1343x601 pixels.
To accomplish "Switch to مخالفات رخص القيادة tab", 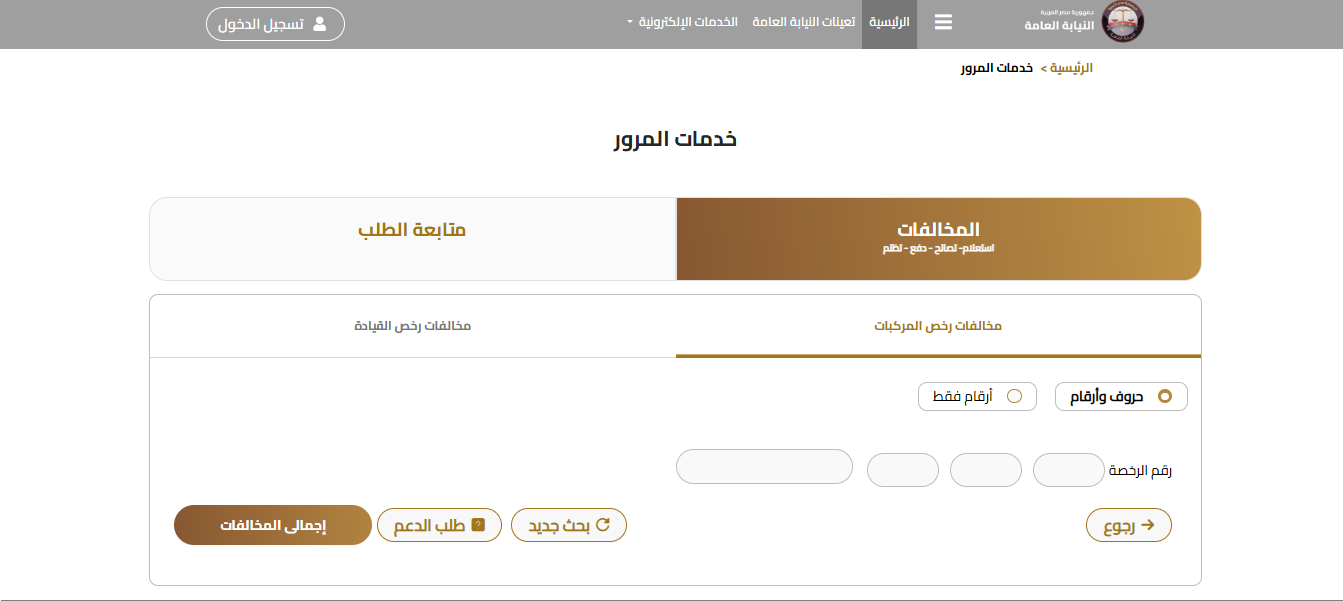I will 412,326.
